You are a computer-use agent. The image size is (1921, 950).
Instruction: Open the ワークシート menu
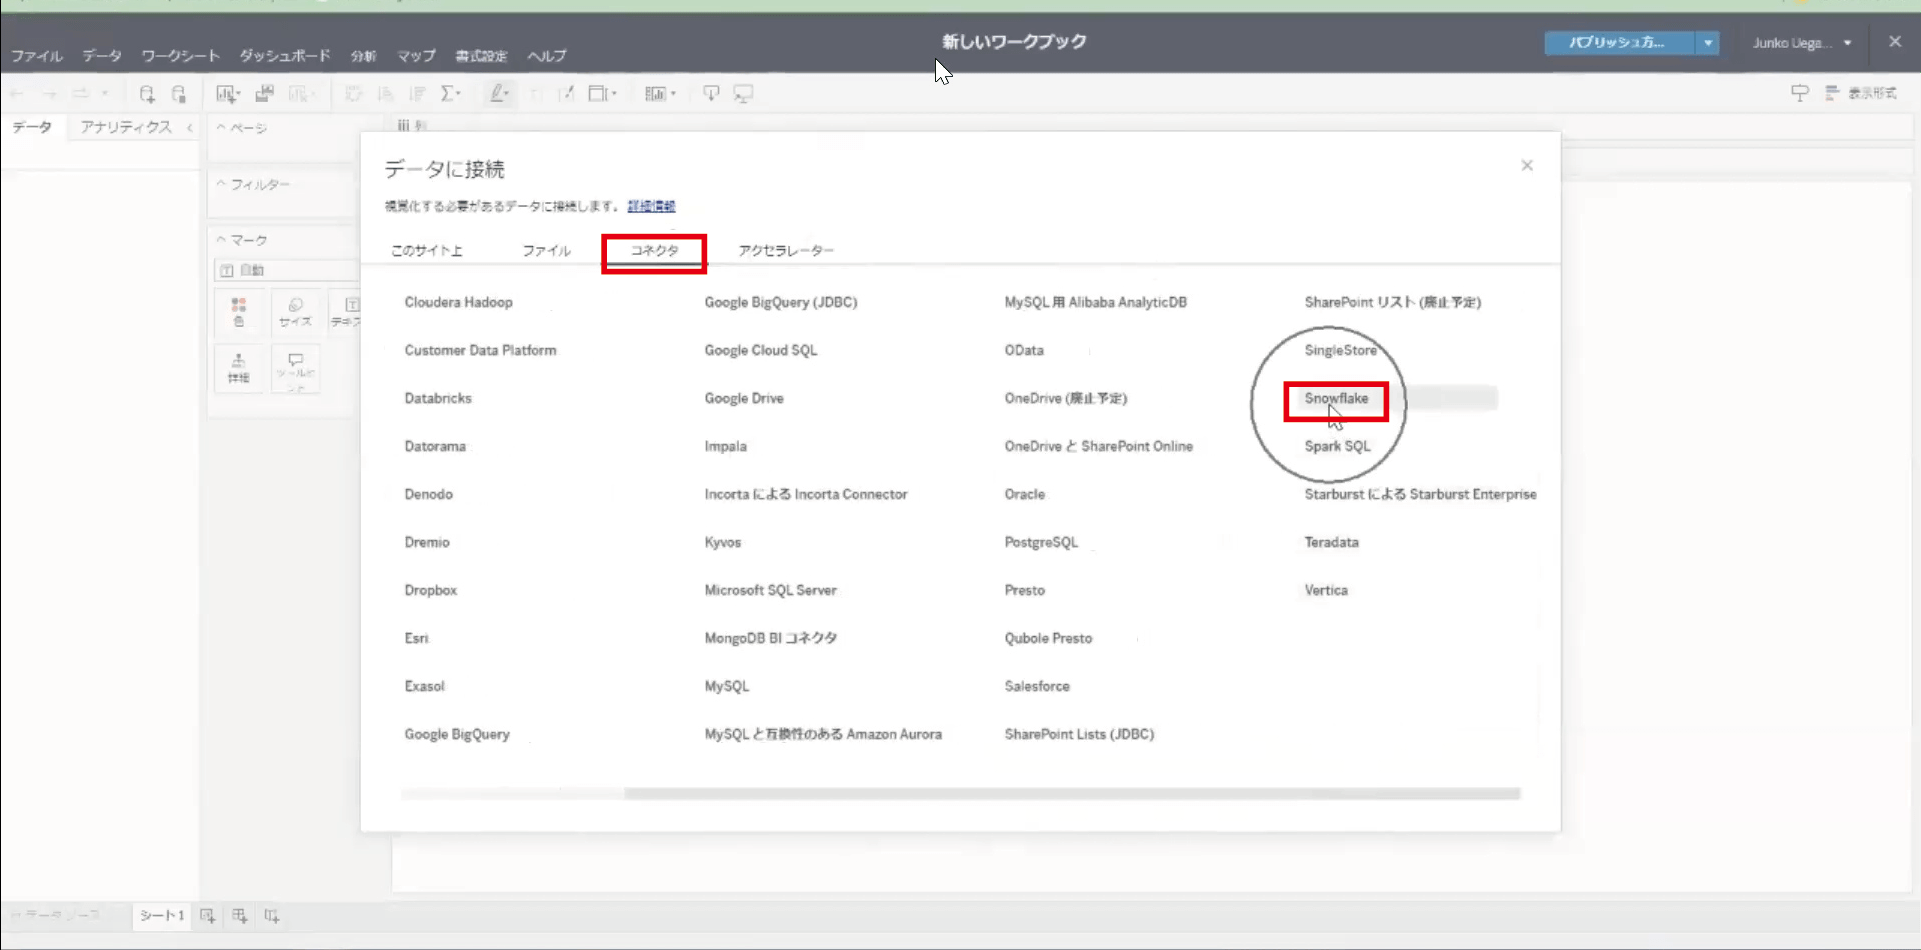pos(180,56)
